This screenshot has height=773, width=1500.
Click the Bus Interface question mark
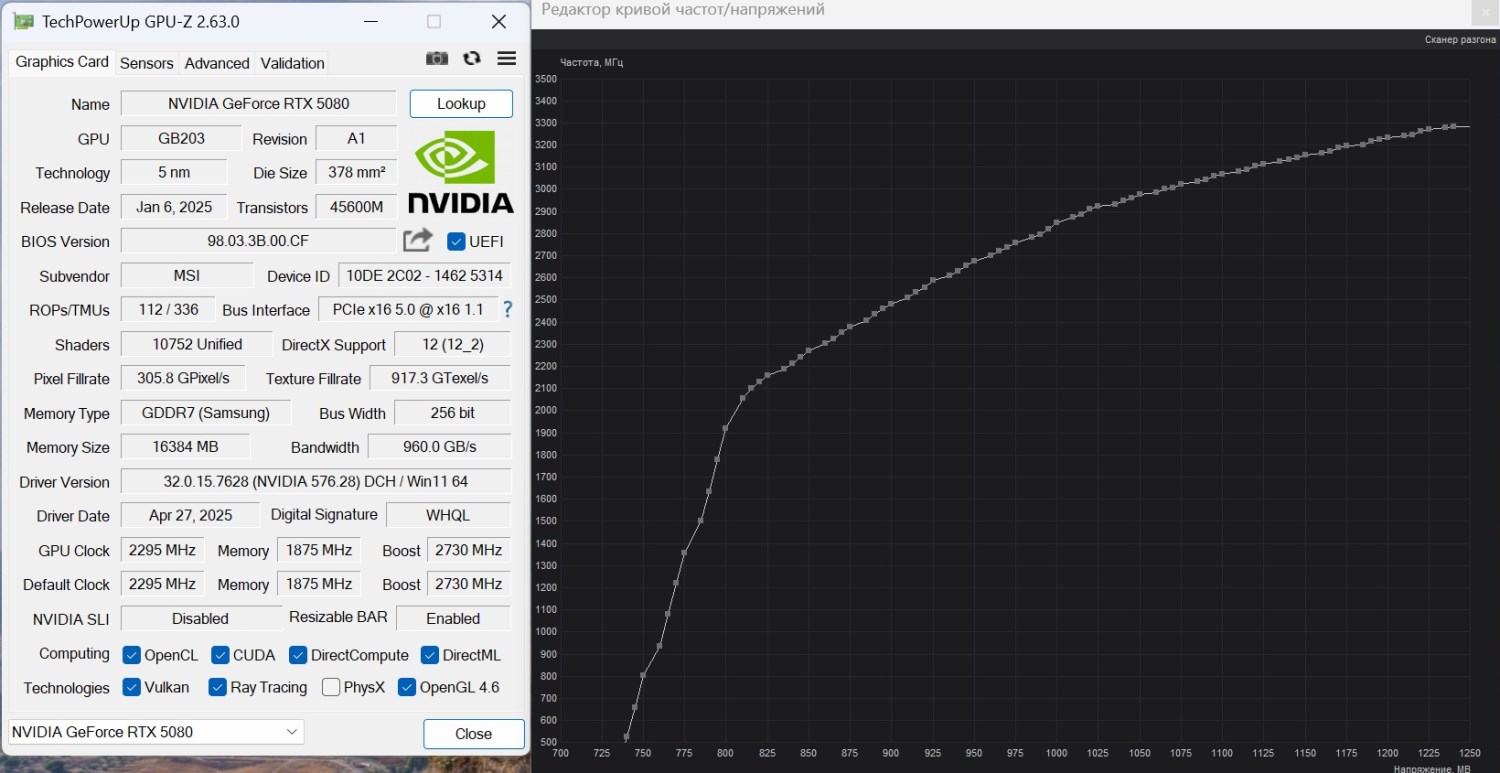[508, 309]
